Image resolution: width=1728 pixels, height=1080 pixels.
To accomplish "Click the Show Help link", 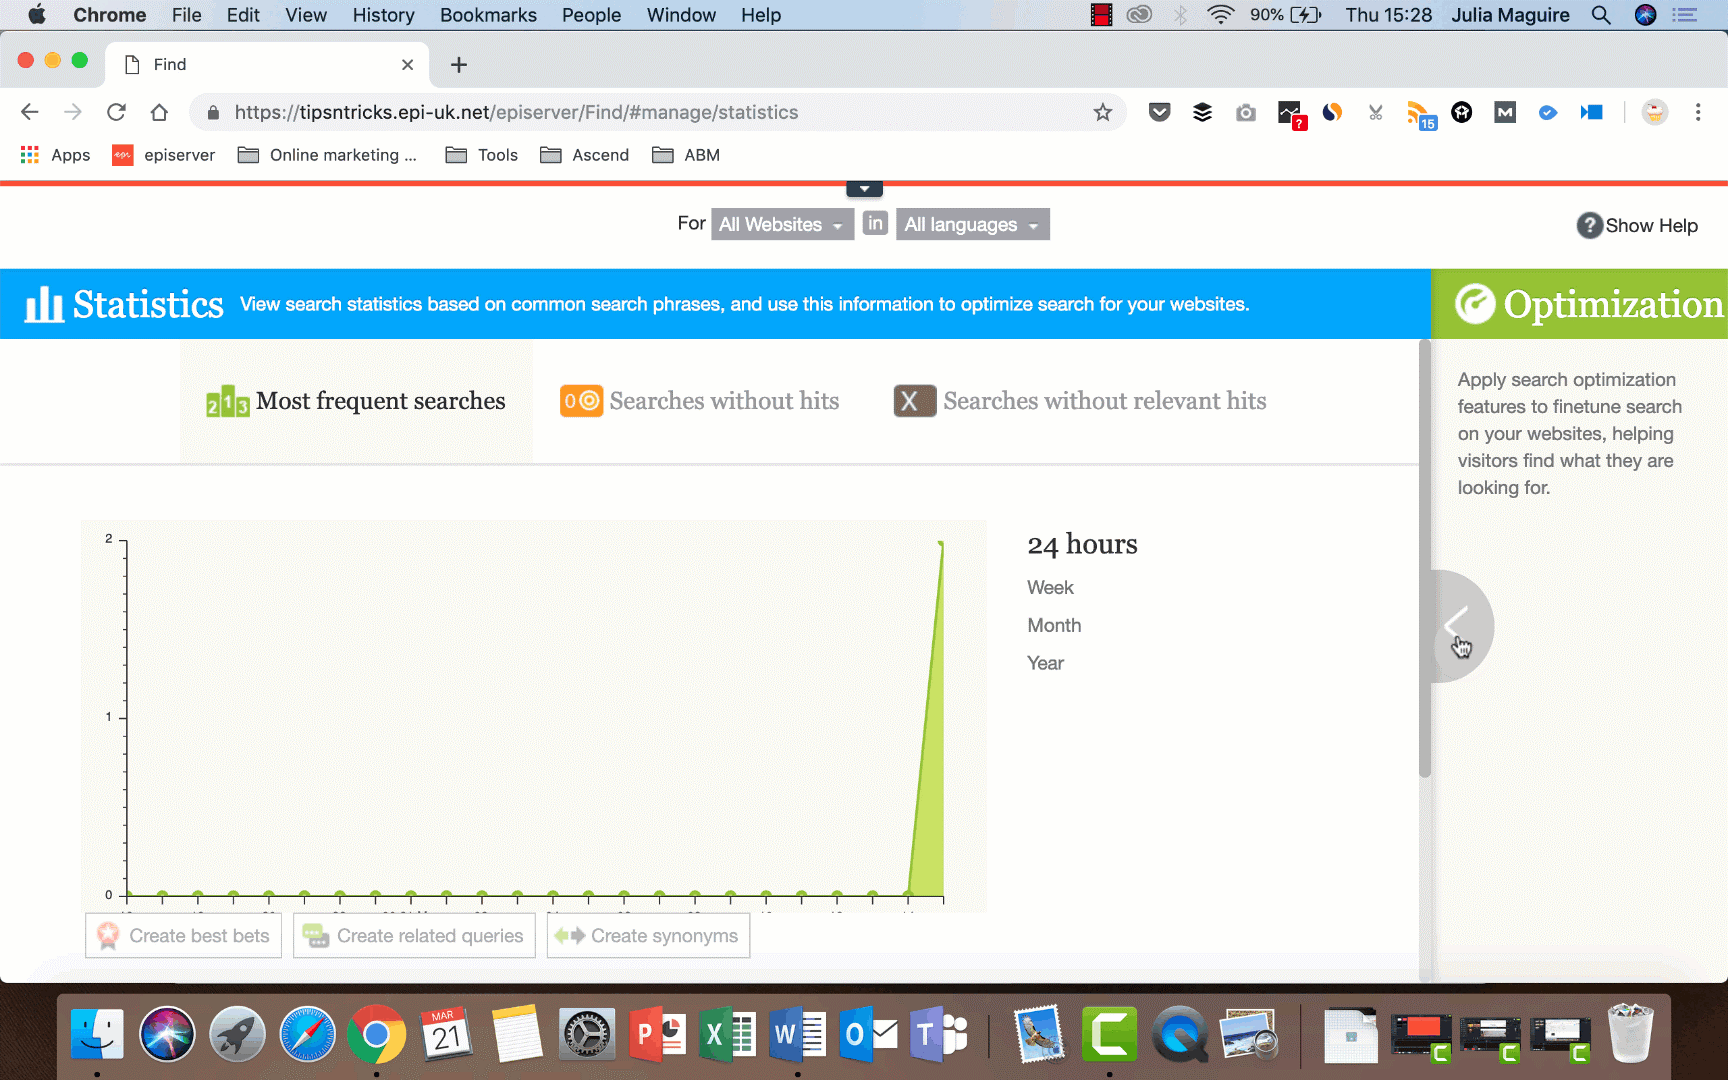I will pos(1651,225).
